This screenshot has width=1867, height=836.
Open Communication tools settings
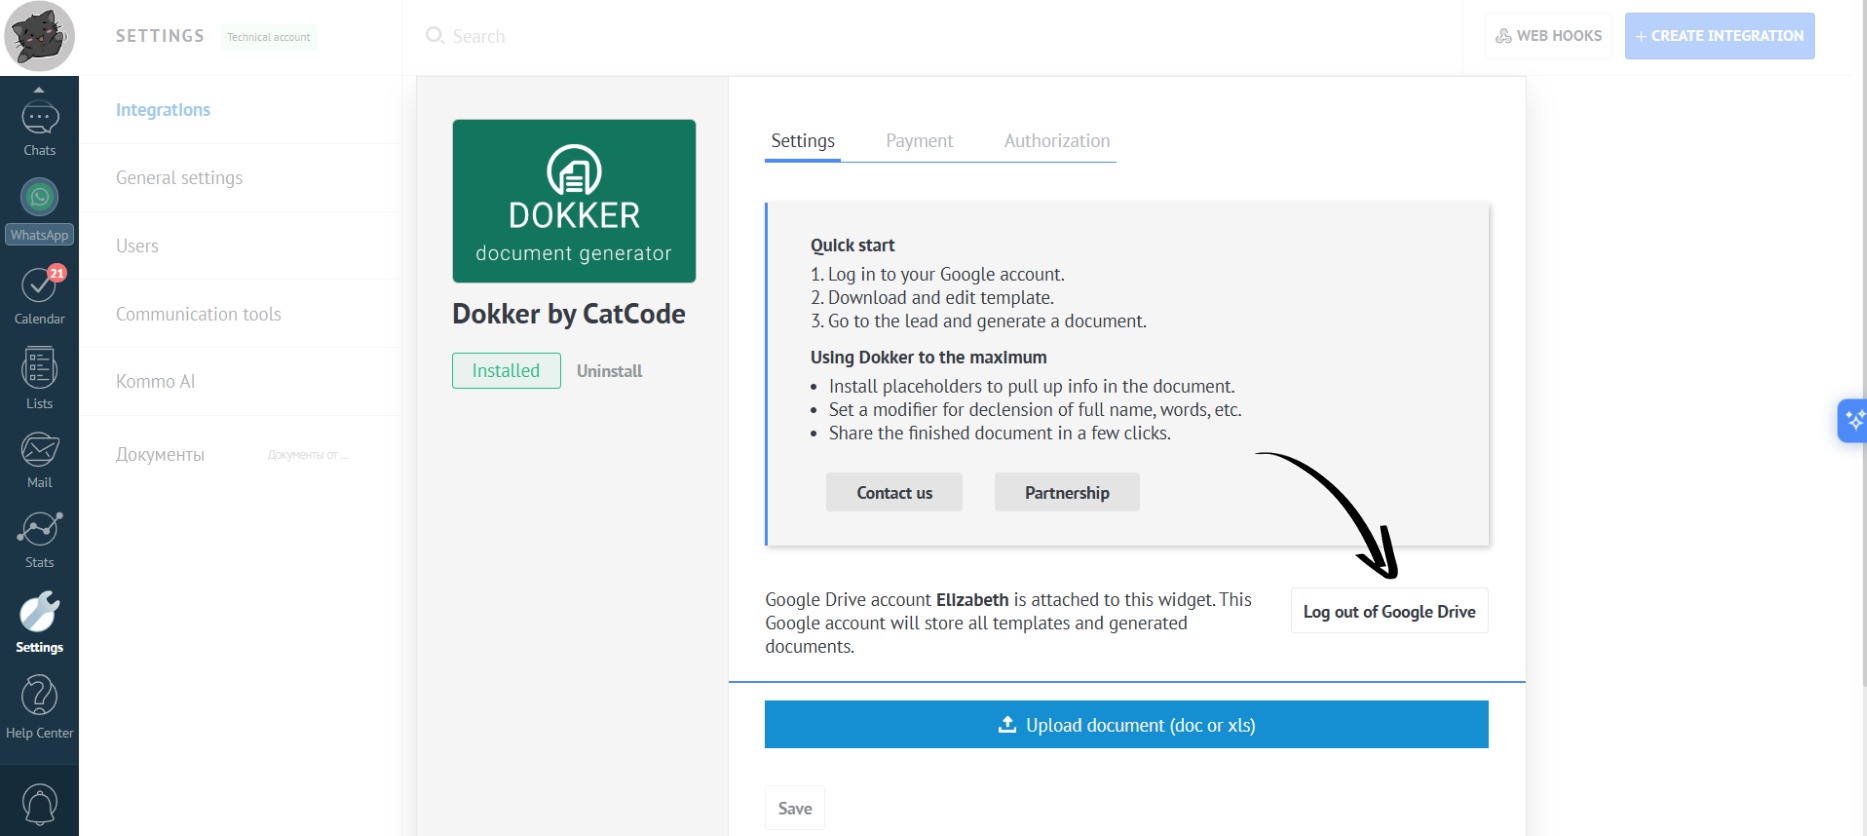pos(198,314)
